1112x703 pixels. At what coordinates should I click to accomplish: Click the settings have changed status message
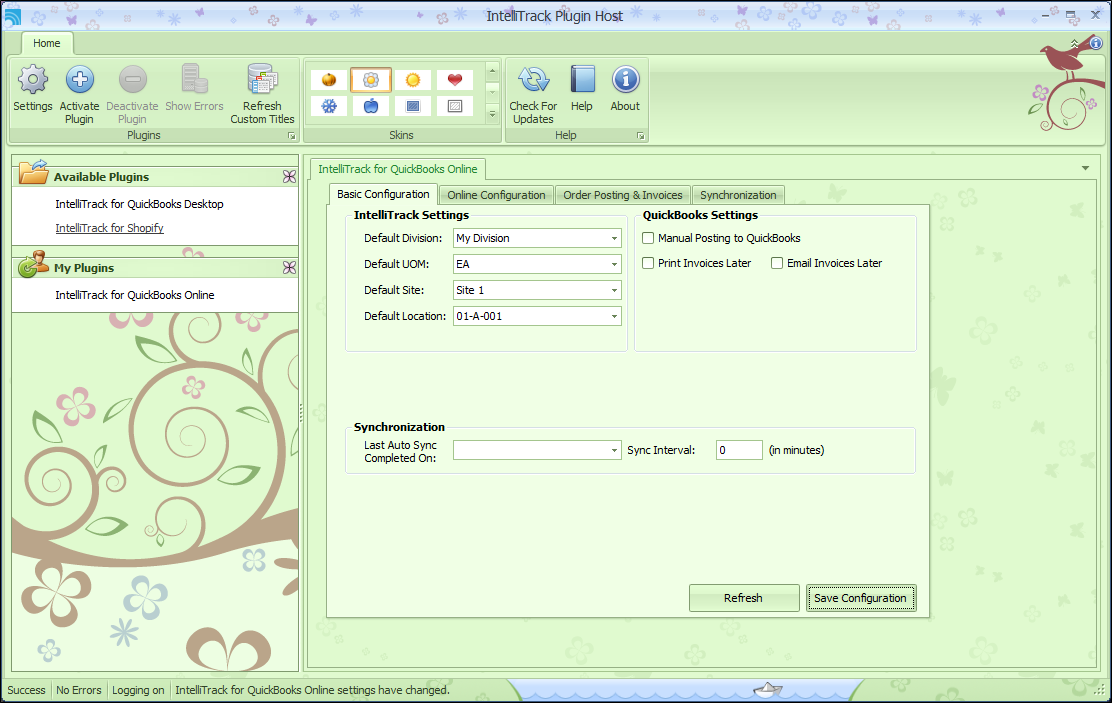click(312, 690)
